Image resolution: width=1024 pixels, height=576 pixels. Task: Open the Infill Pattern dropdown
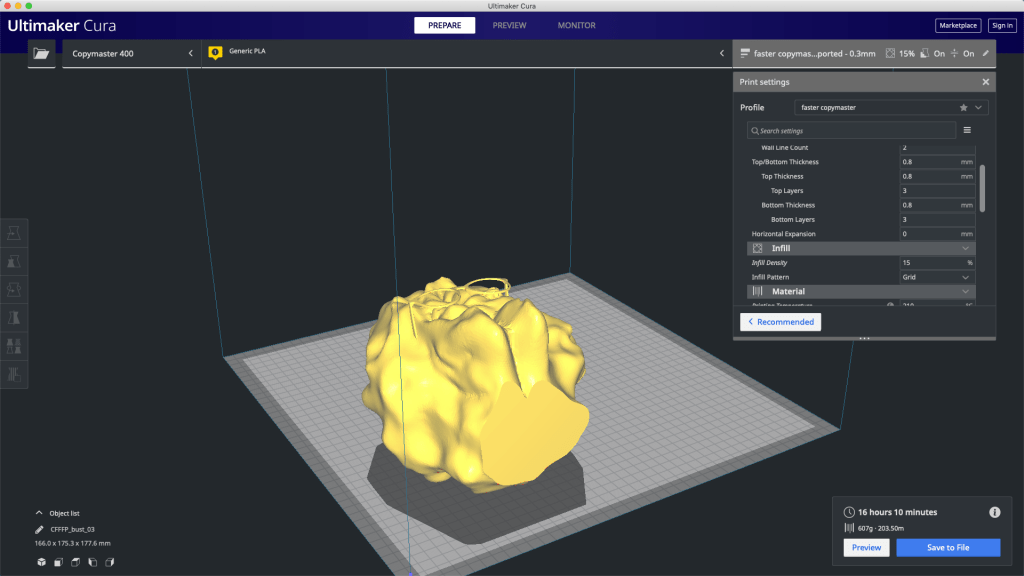[936, 277]
